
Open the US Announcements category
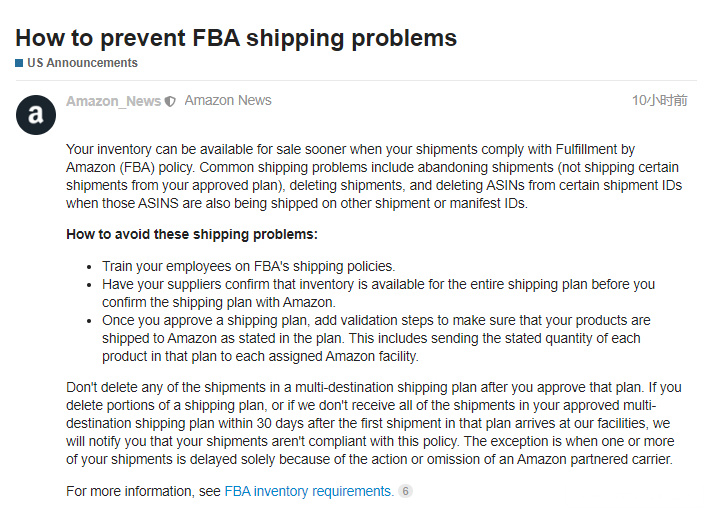click(x=81, y=63)
